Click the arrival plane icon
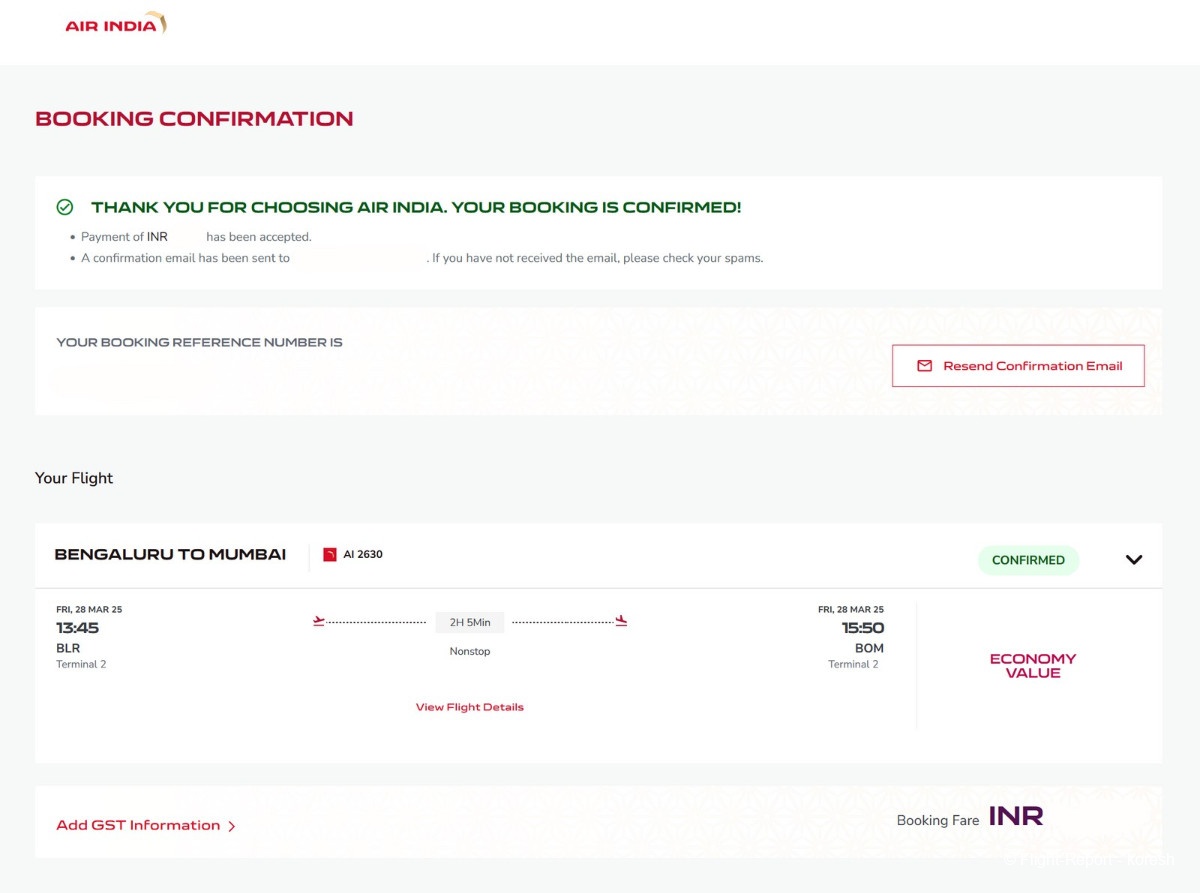This screenshot has height=893, width=1200. [621, 621]
